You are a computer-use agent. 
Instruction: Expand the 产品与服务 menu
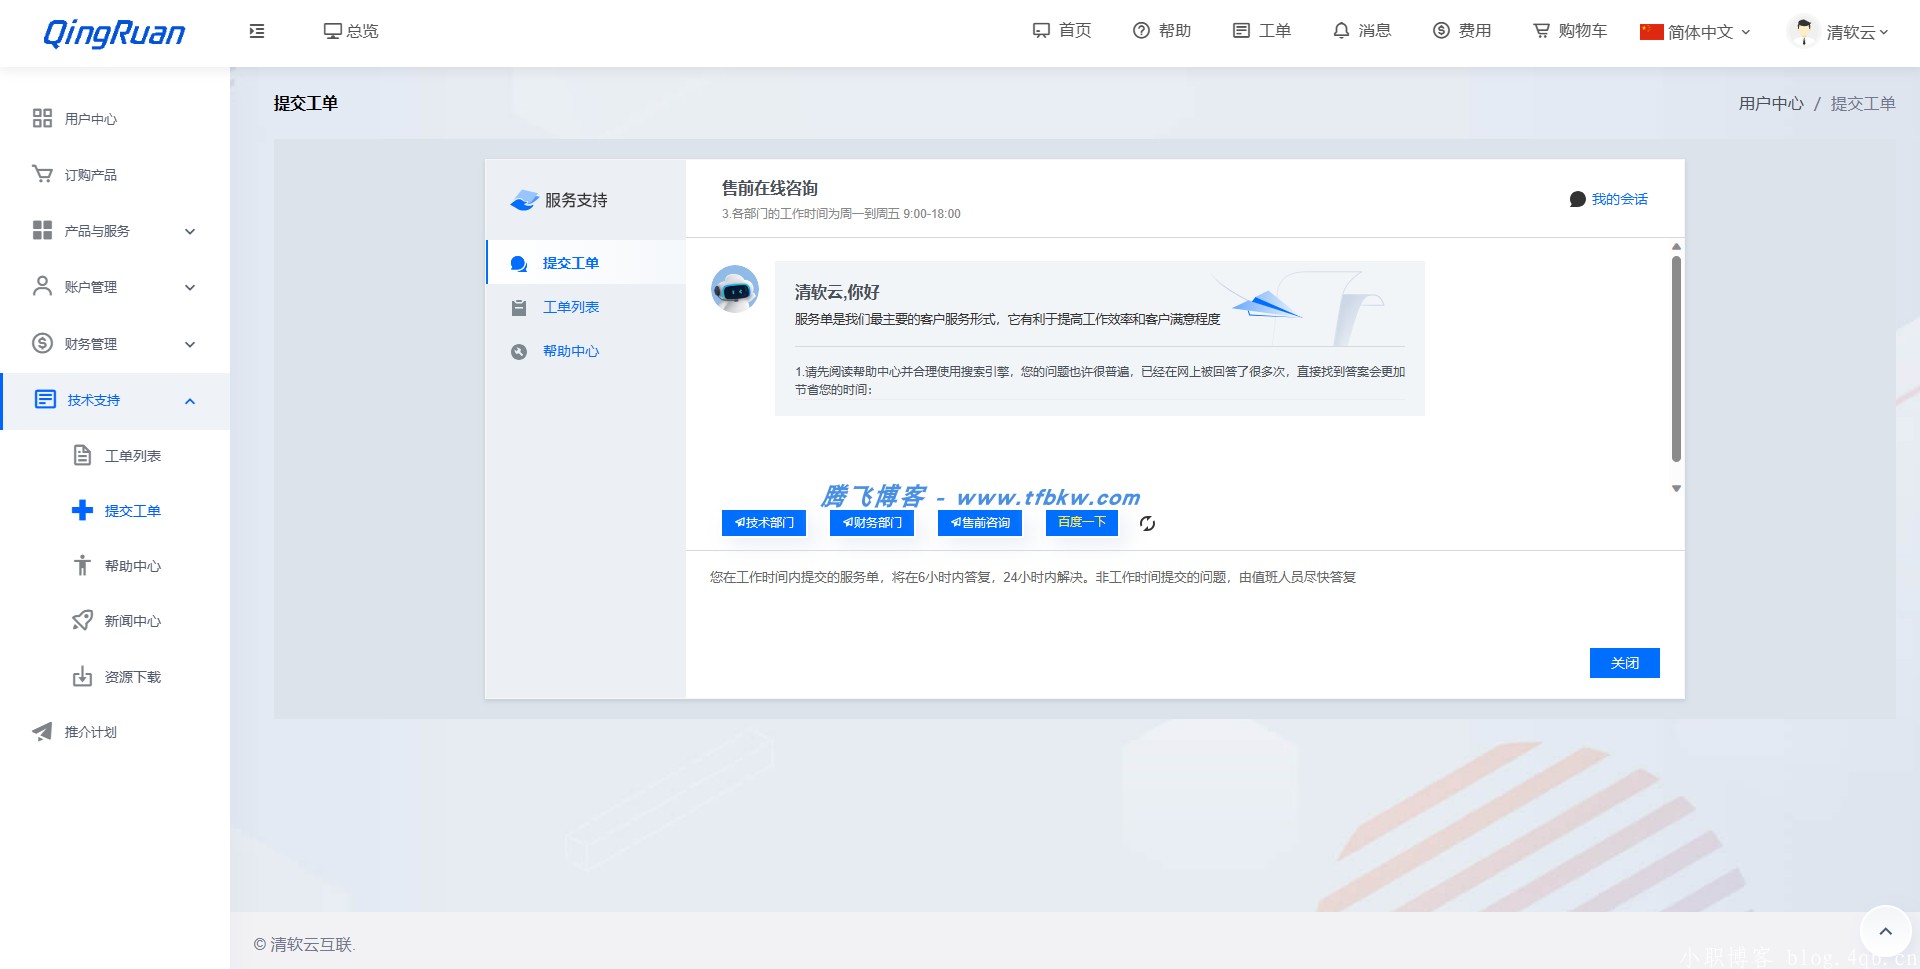coord(190,231)
